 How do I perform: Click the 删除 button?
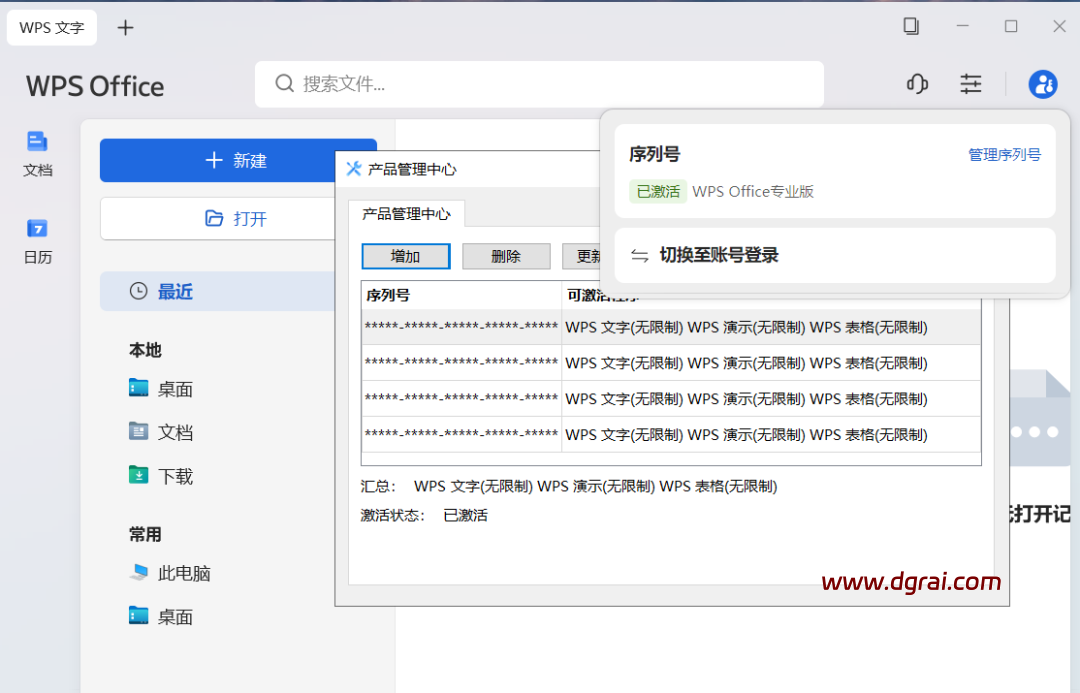coord(506,256)
